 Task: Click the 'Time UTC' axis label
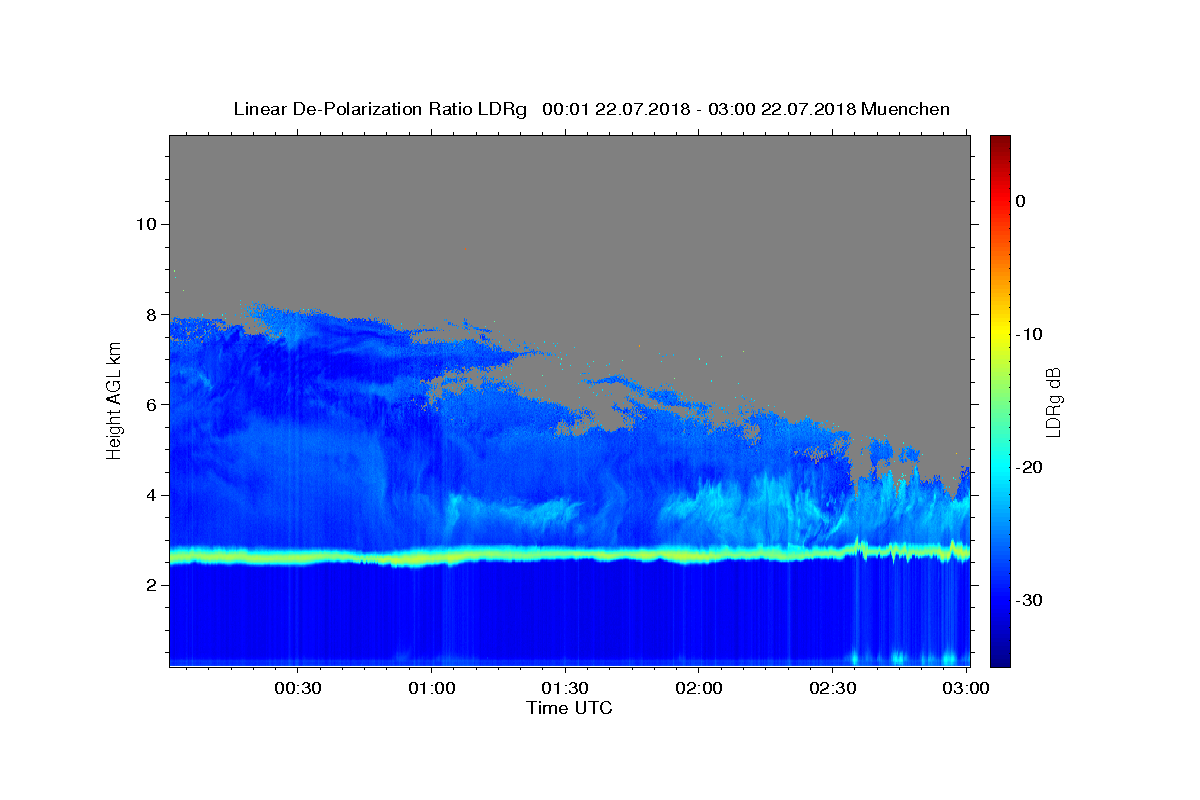[x=569, y=708]
